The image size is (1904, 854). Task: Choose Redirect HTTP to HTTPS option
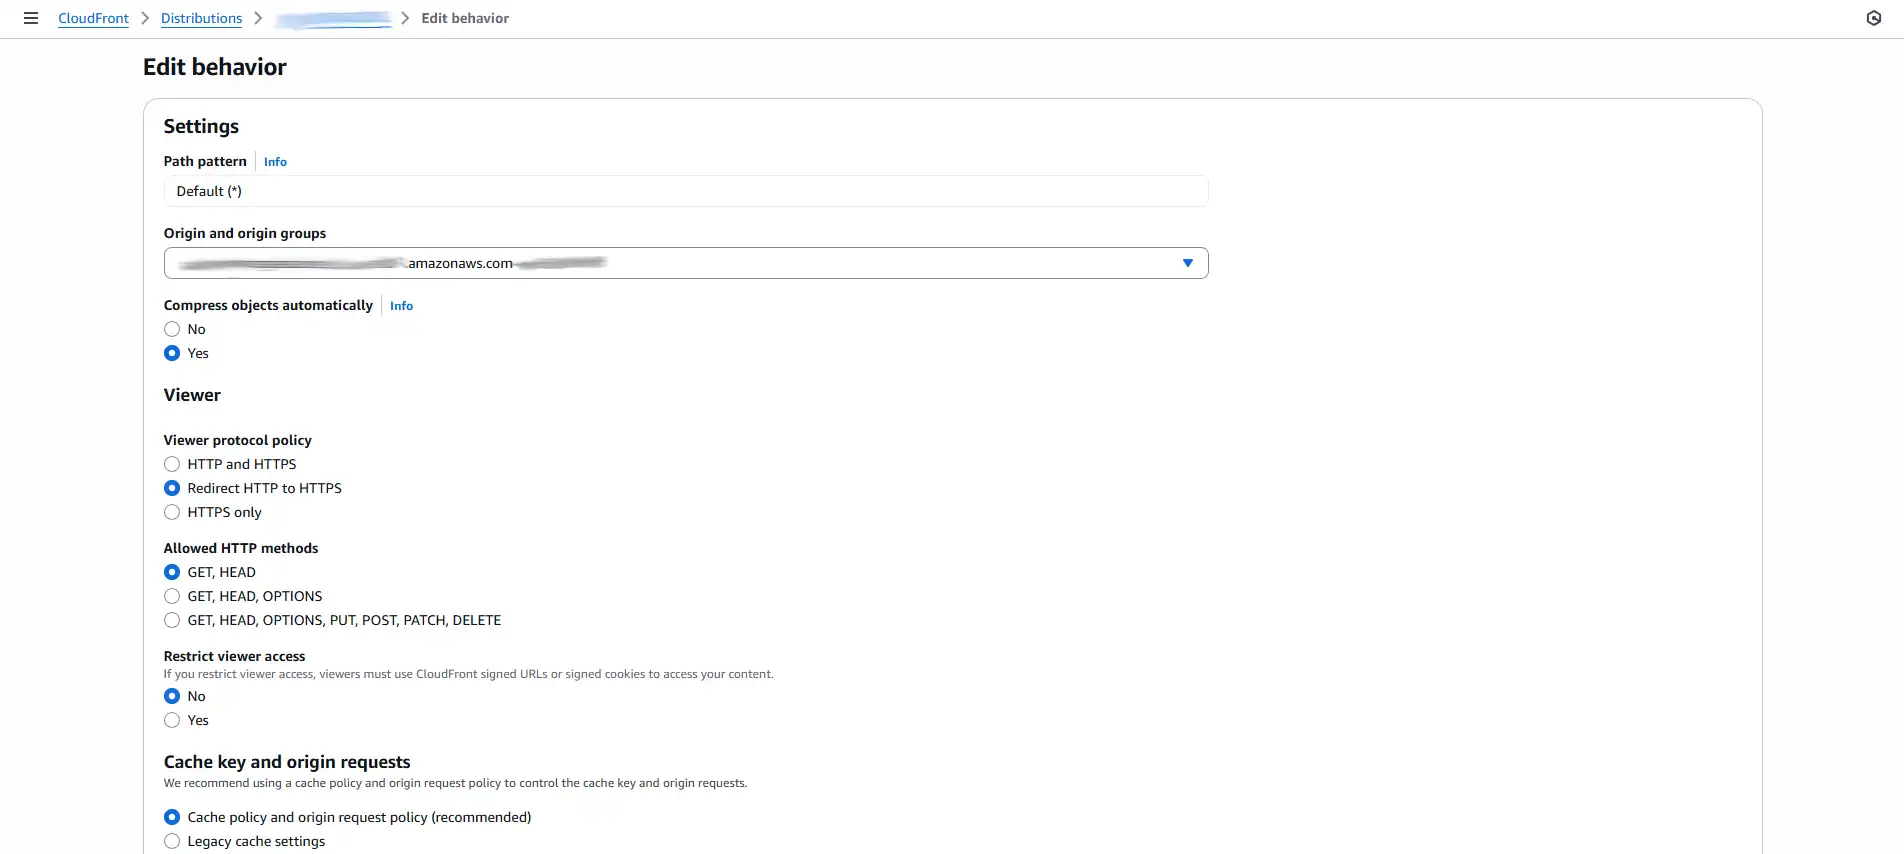pos(172,488)
